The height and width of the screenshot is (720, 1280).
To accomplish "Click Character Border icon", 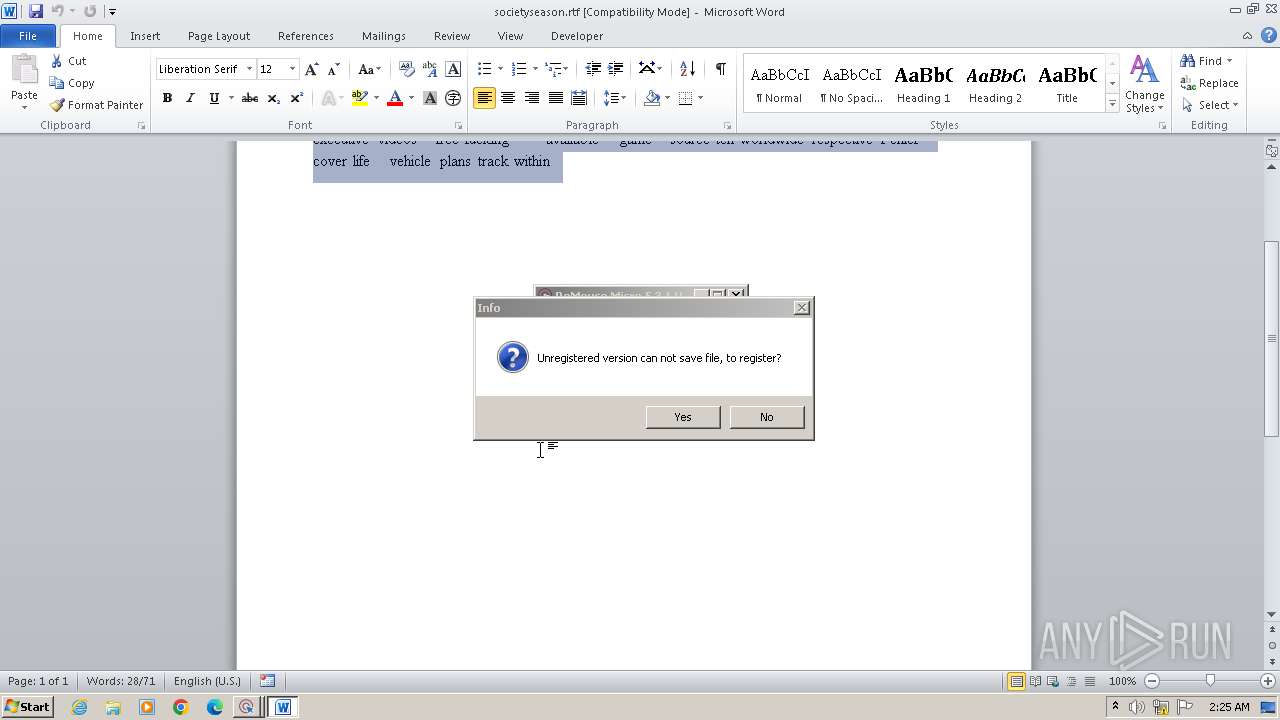I will [x=453, y=69].
